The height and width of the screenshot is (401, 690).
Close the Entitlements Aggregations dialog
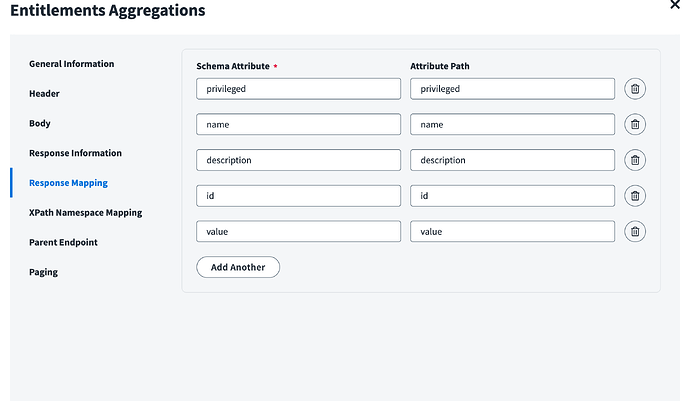click(x=674, y=5)
